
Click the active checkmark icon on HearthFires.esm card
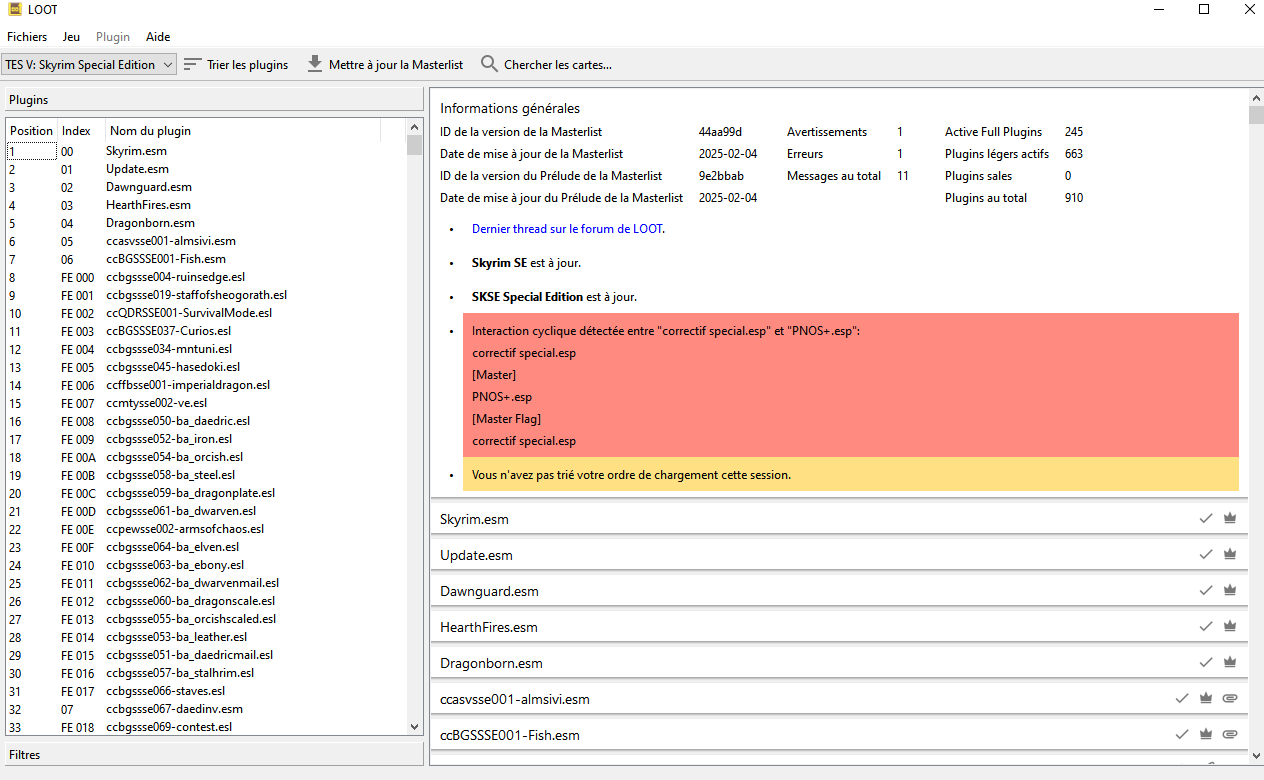(x=1206, y=626)
